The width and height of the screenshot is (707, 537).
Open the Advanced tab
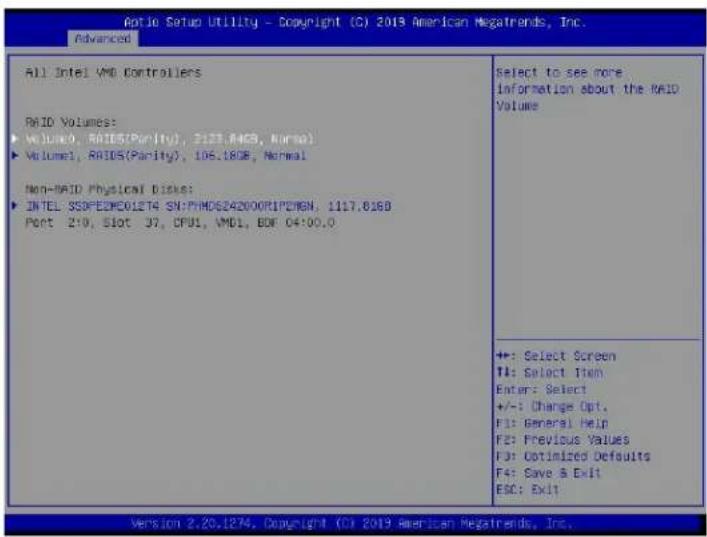103,39
